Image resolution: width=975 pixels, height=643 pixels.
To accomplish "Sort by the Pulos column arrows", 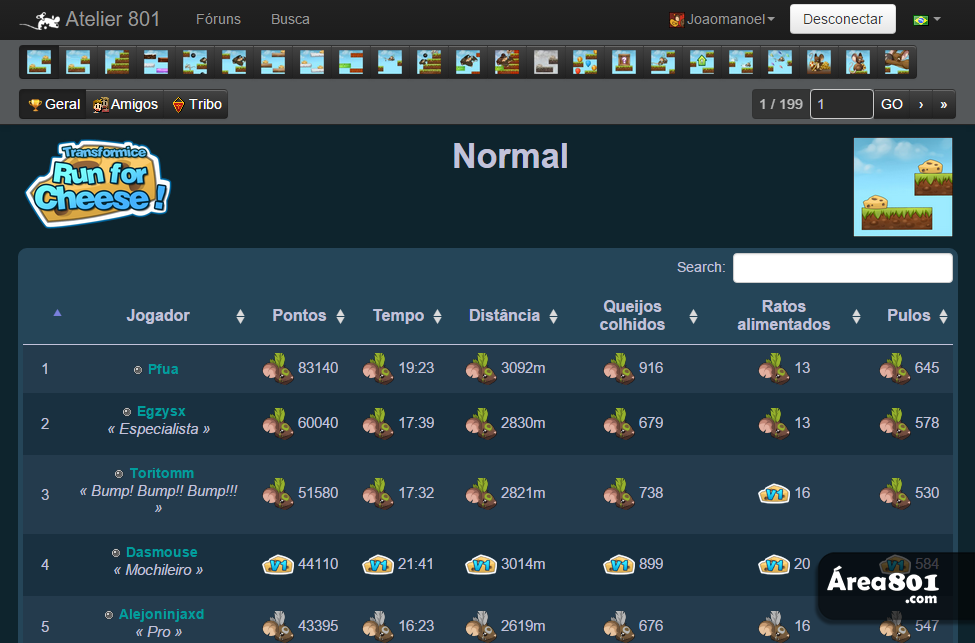I will point(943,317).
